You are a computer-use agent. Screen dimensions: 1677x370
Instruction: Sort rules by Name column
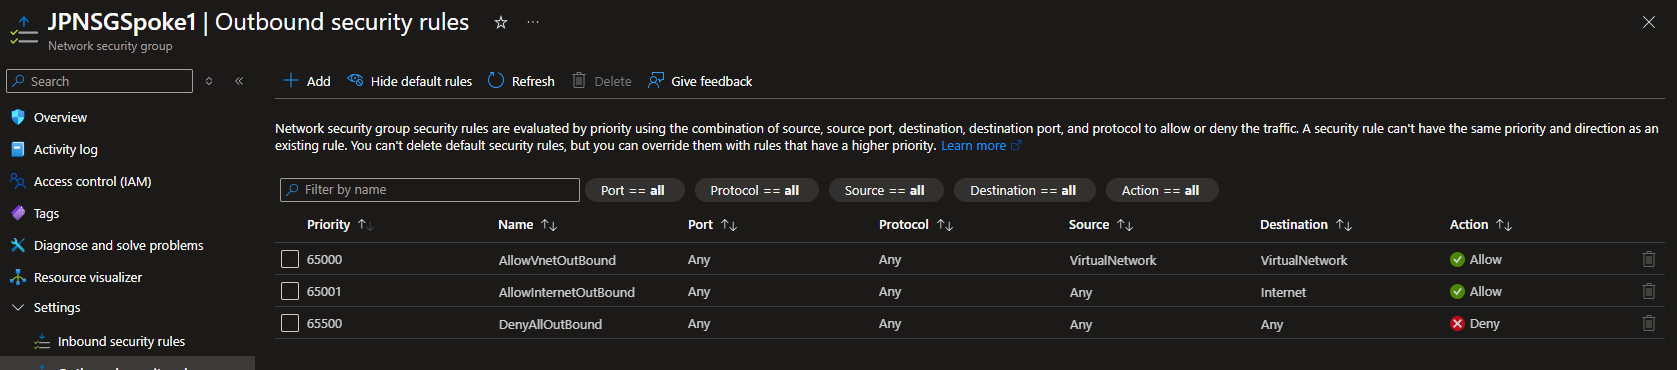click(x=528, y=225)
